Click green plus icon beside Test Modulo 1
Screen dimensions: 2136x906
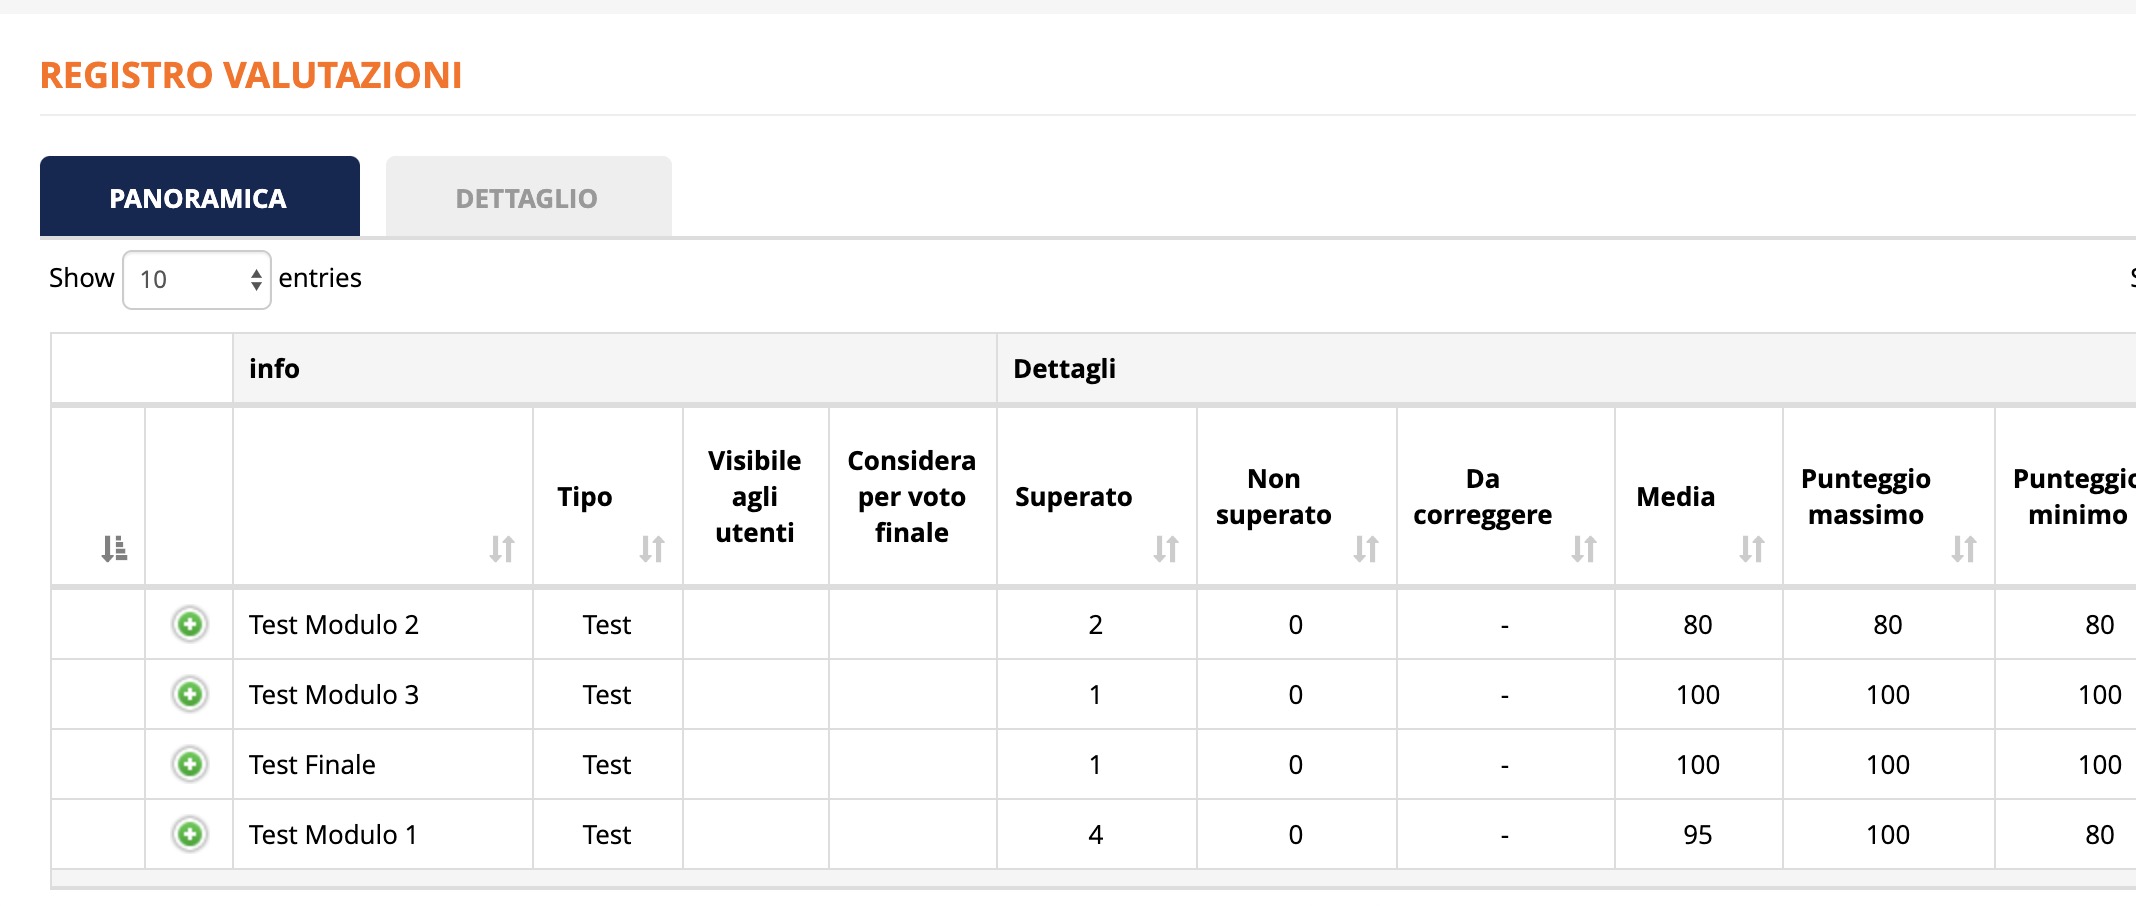pyautogui.click(x=189, y=834)
